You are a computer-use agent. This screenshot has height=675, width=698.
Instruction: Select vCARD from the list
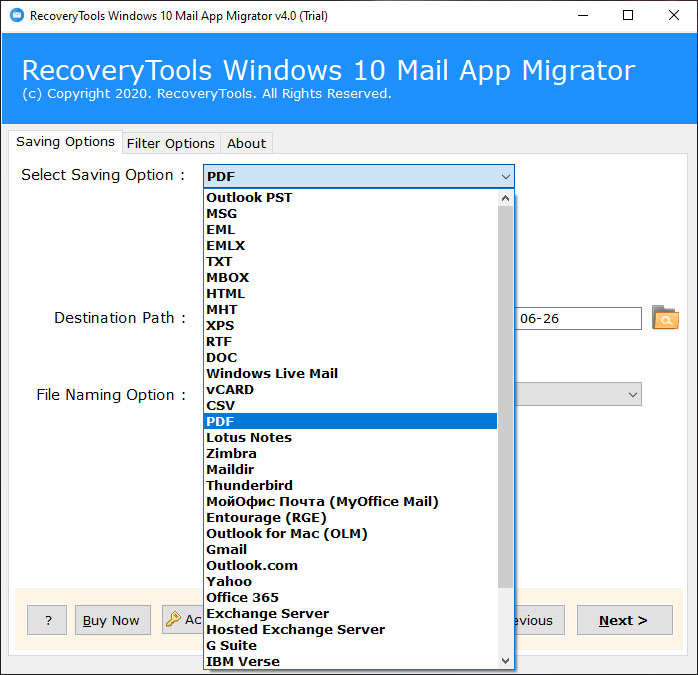(350, 390)
